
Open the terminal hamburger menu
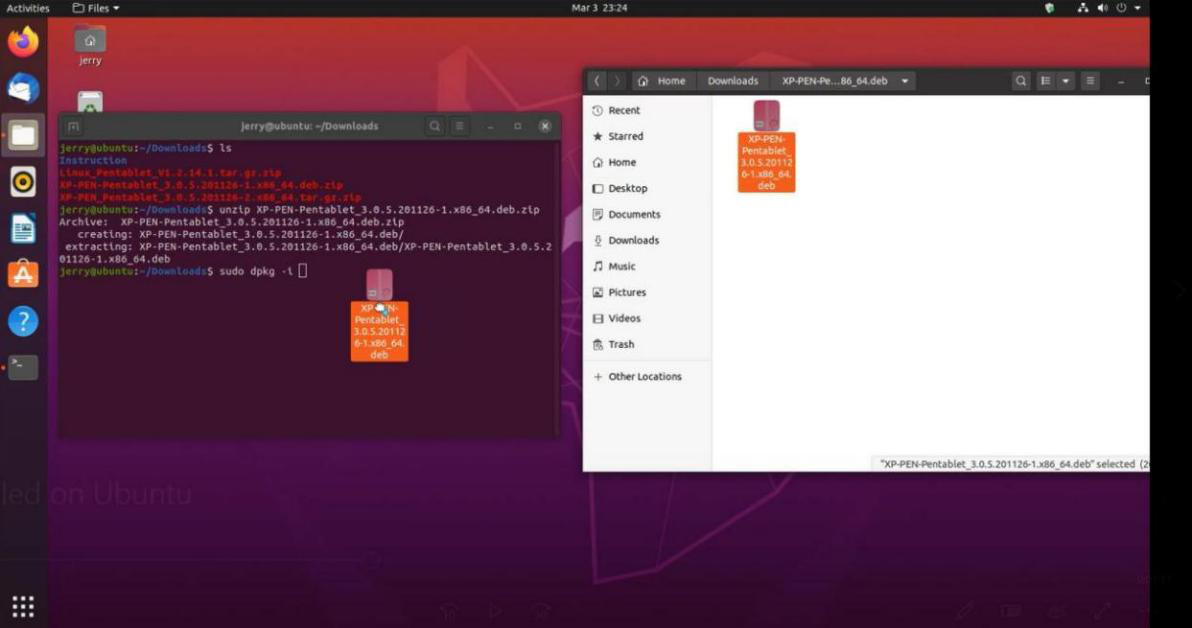coord(459,126)
